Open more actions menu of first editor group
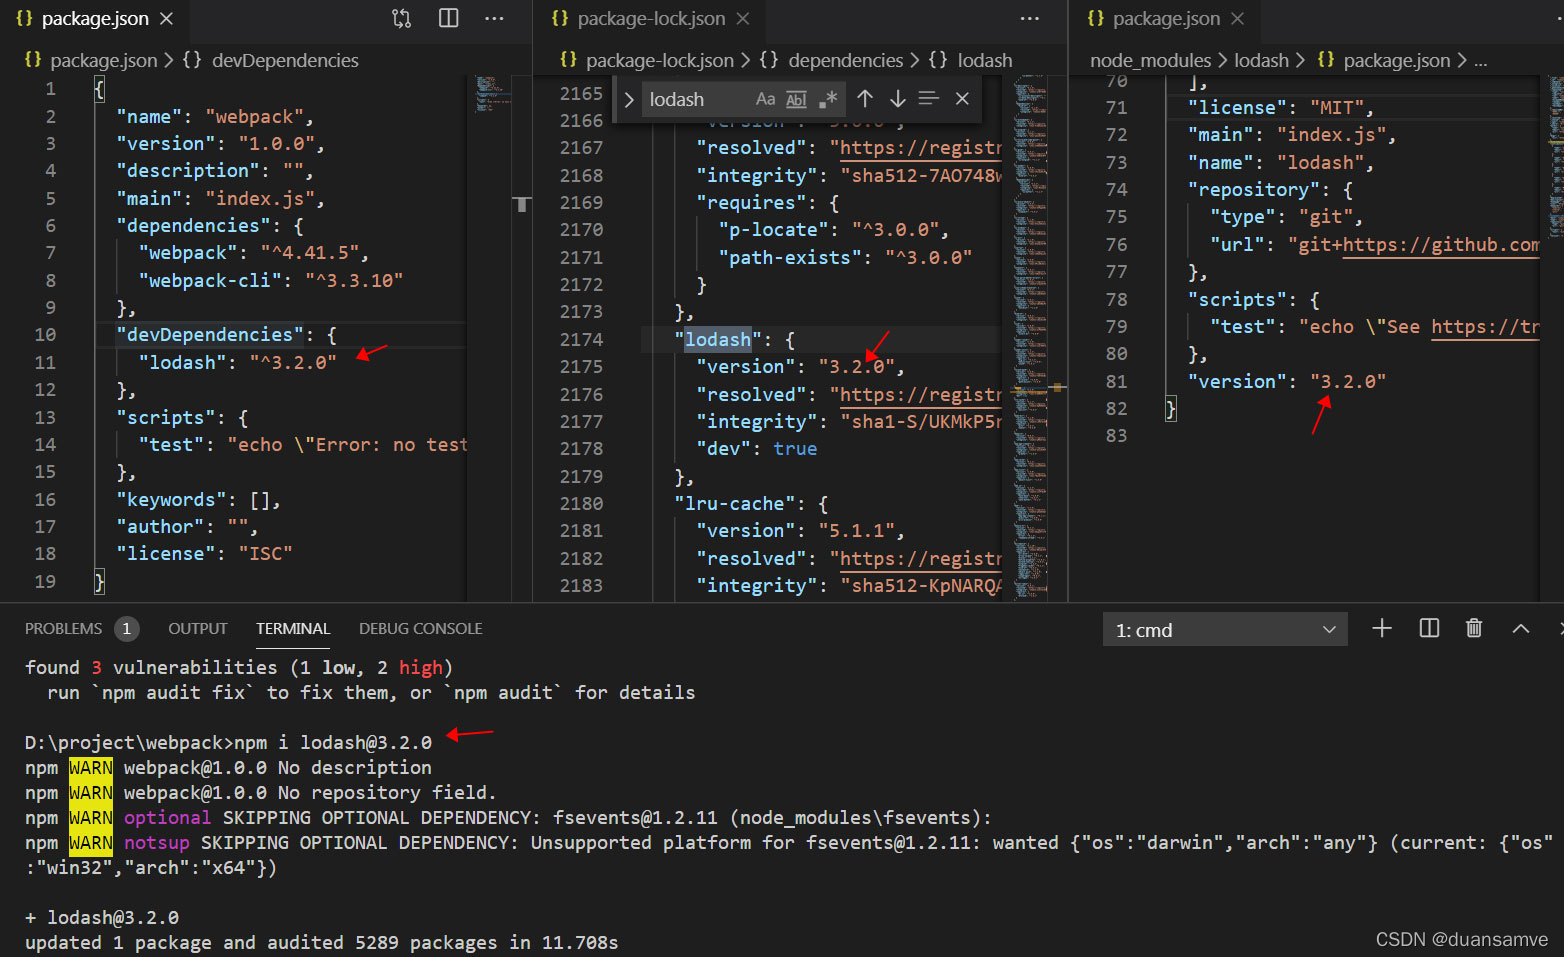Image resolution: width=1564 pixels, height=957 pixels. click(494, 18)
